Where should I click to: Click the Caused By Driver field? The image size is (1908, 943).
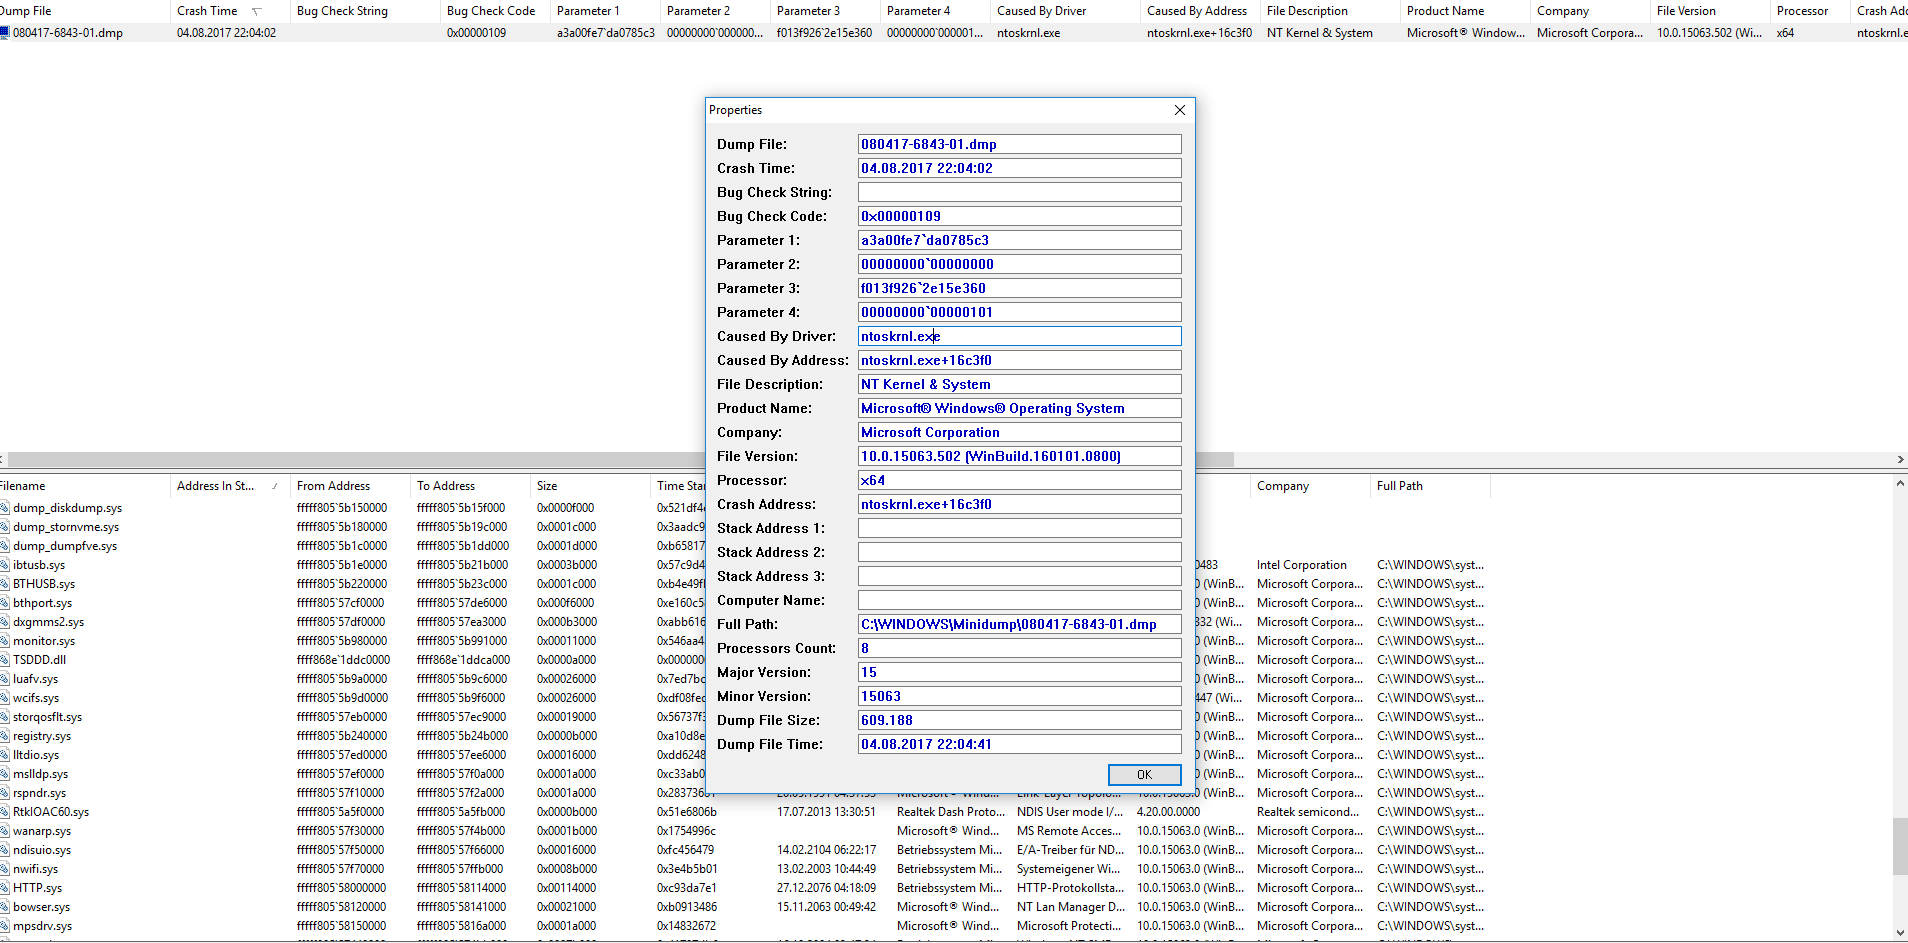tap(1019, 336)
